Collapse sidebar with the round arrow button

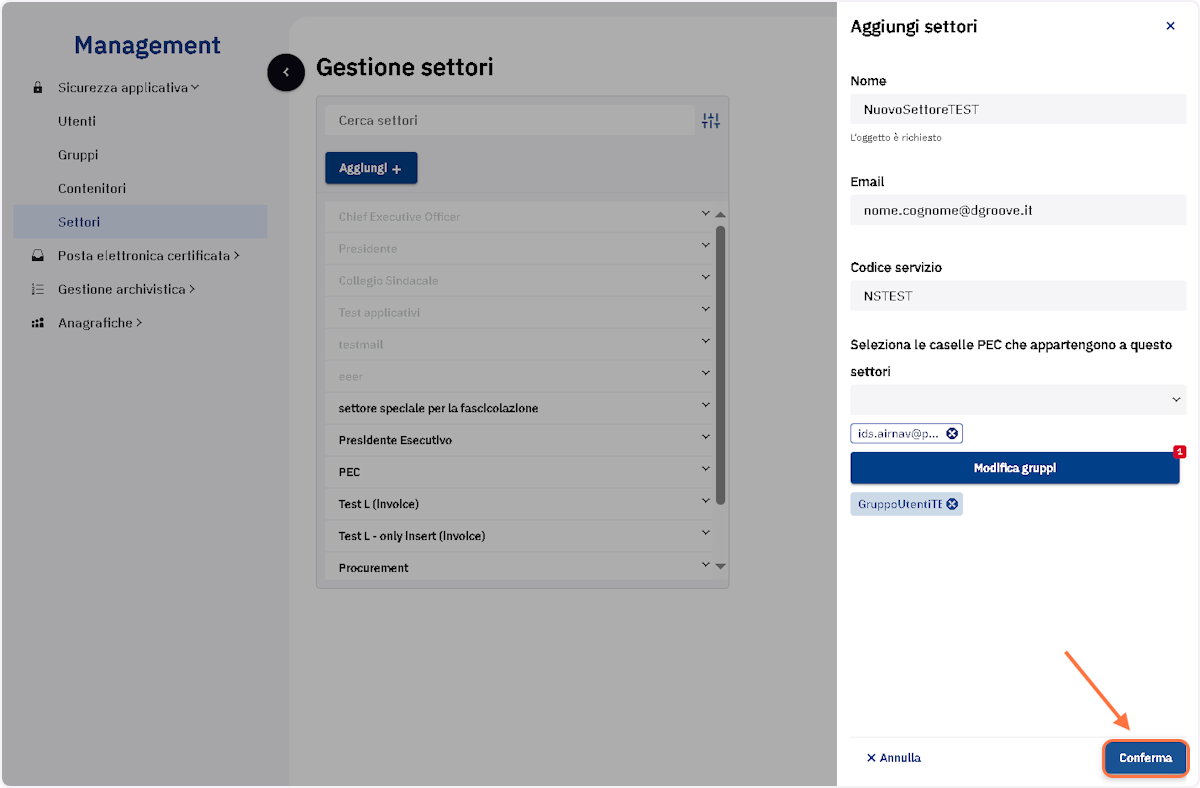[286, 72]
